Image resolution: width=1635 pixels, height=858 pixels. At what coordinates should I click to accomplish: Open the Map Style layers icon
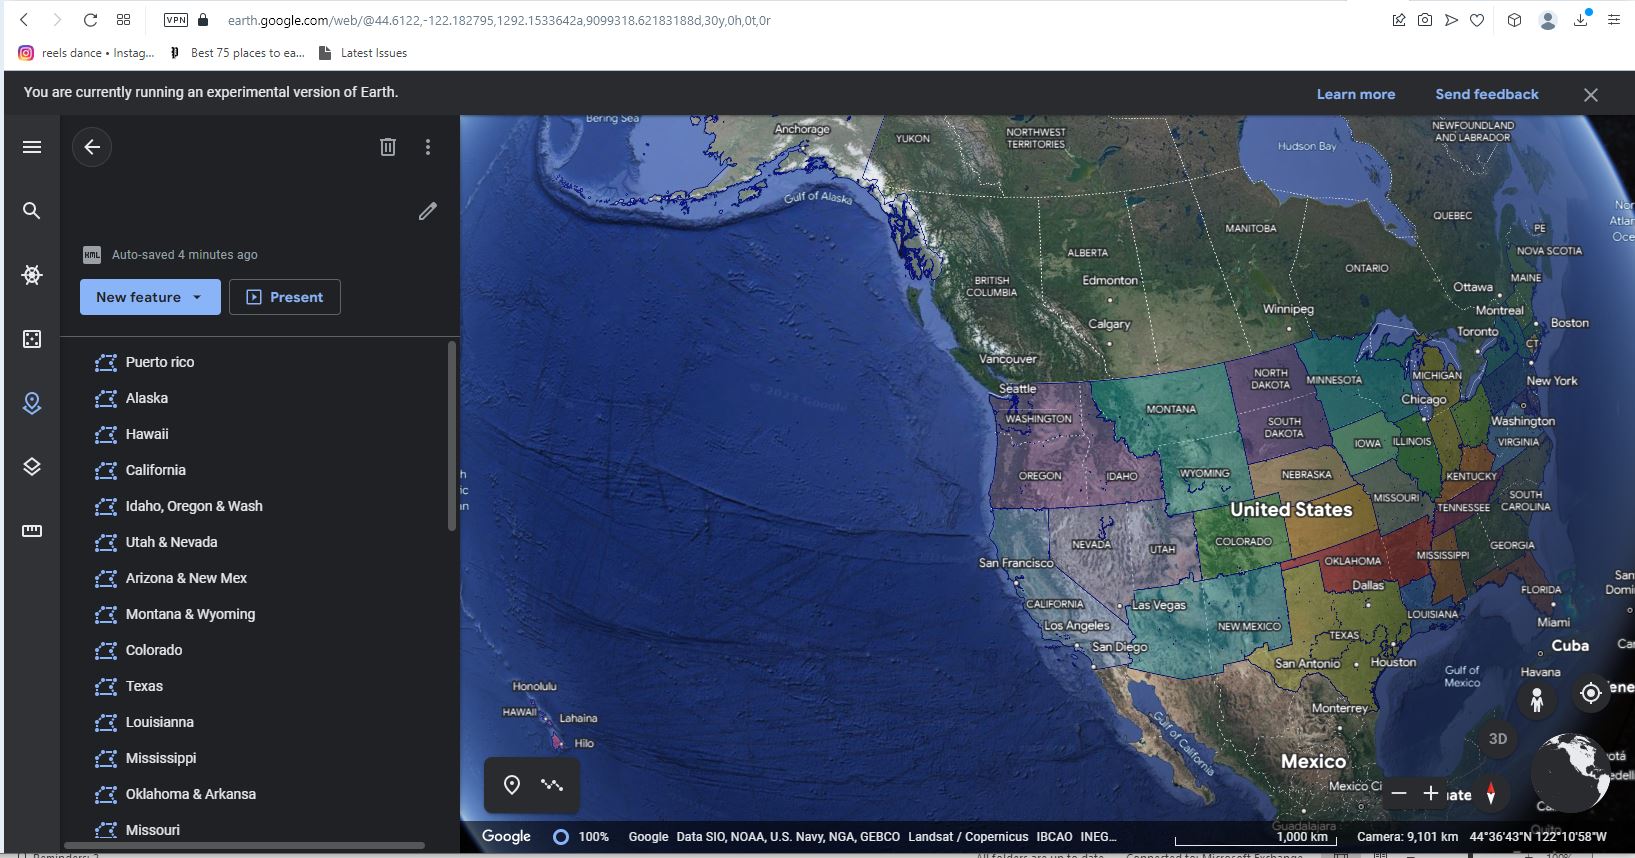click(x=32, y=467)
